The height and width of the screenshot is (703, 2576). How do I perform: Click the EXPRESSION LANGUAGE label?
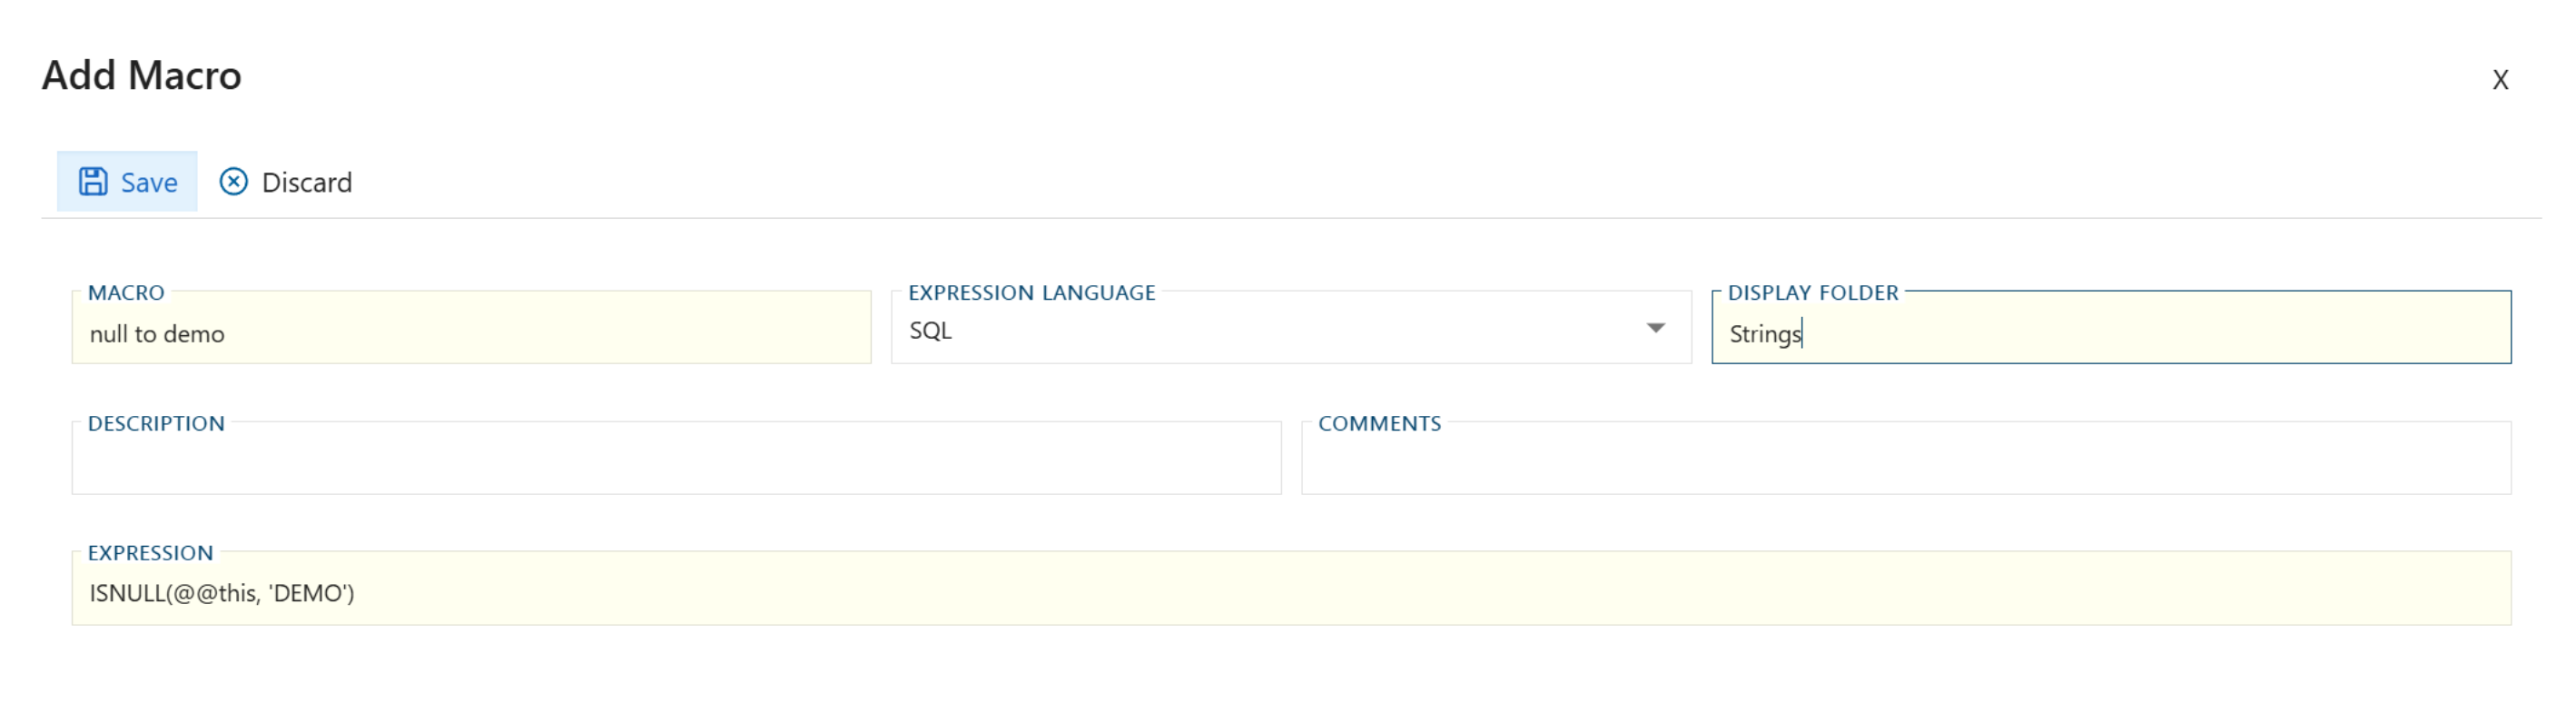click(1031, 292)
